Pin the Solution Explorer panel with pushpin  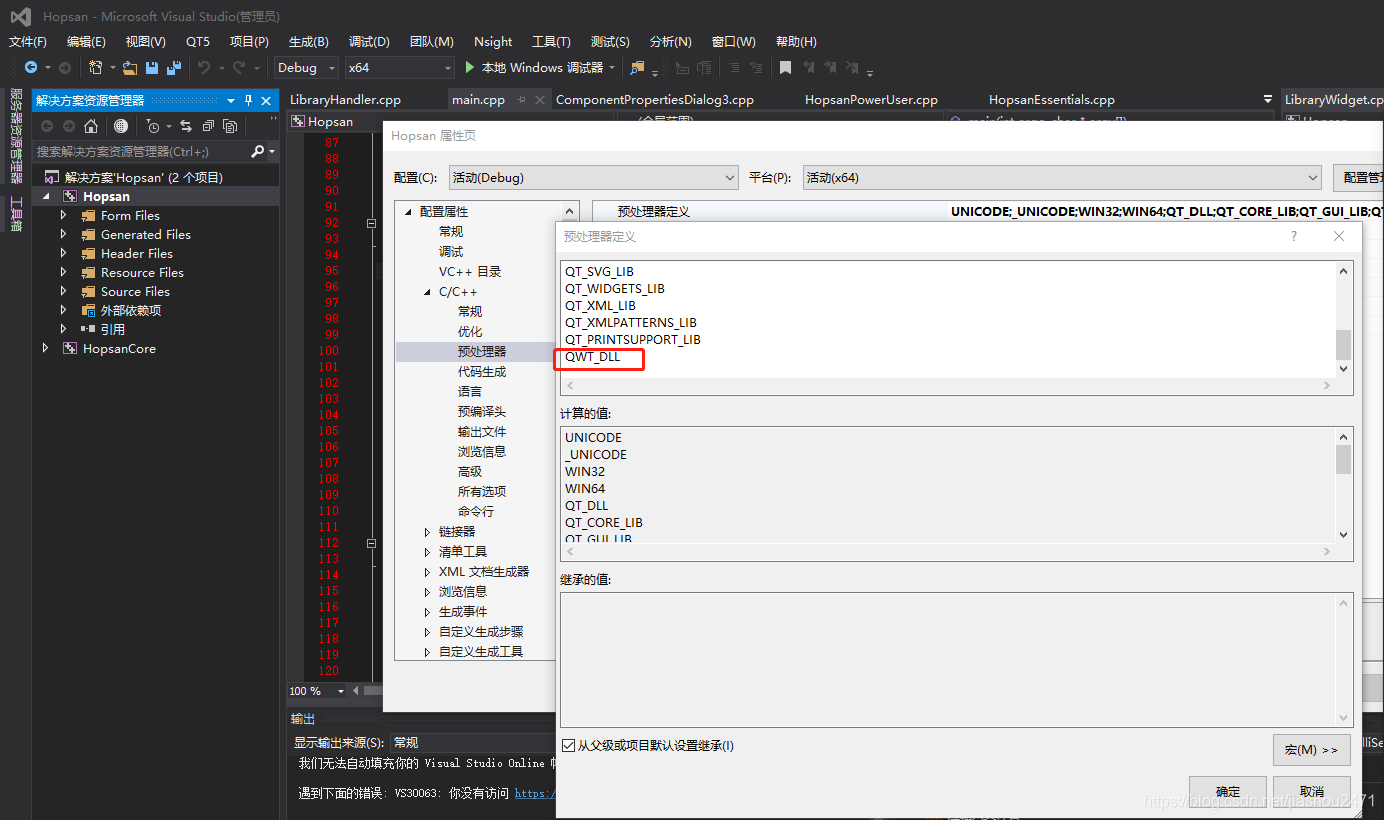pos(249,101)
